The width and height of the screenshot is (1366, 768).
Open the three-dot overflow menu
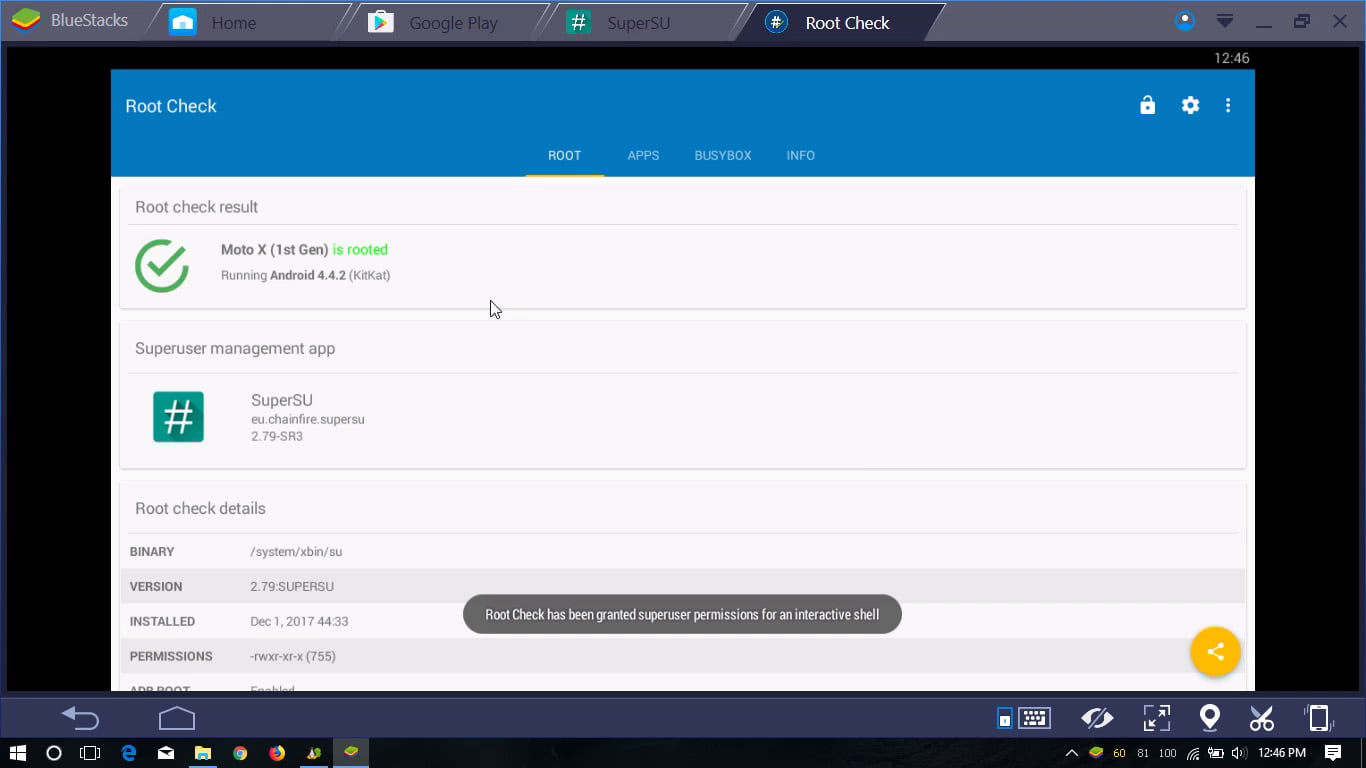tap(1228, 106)
